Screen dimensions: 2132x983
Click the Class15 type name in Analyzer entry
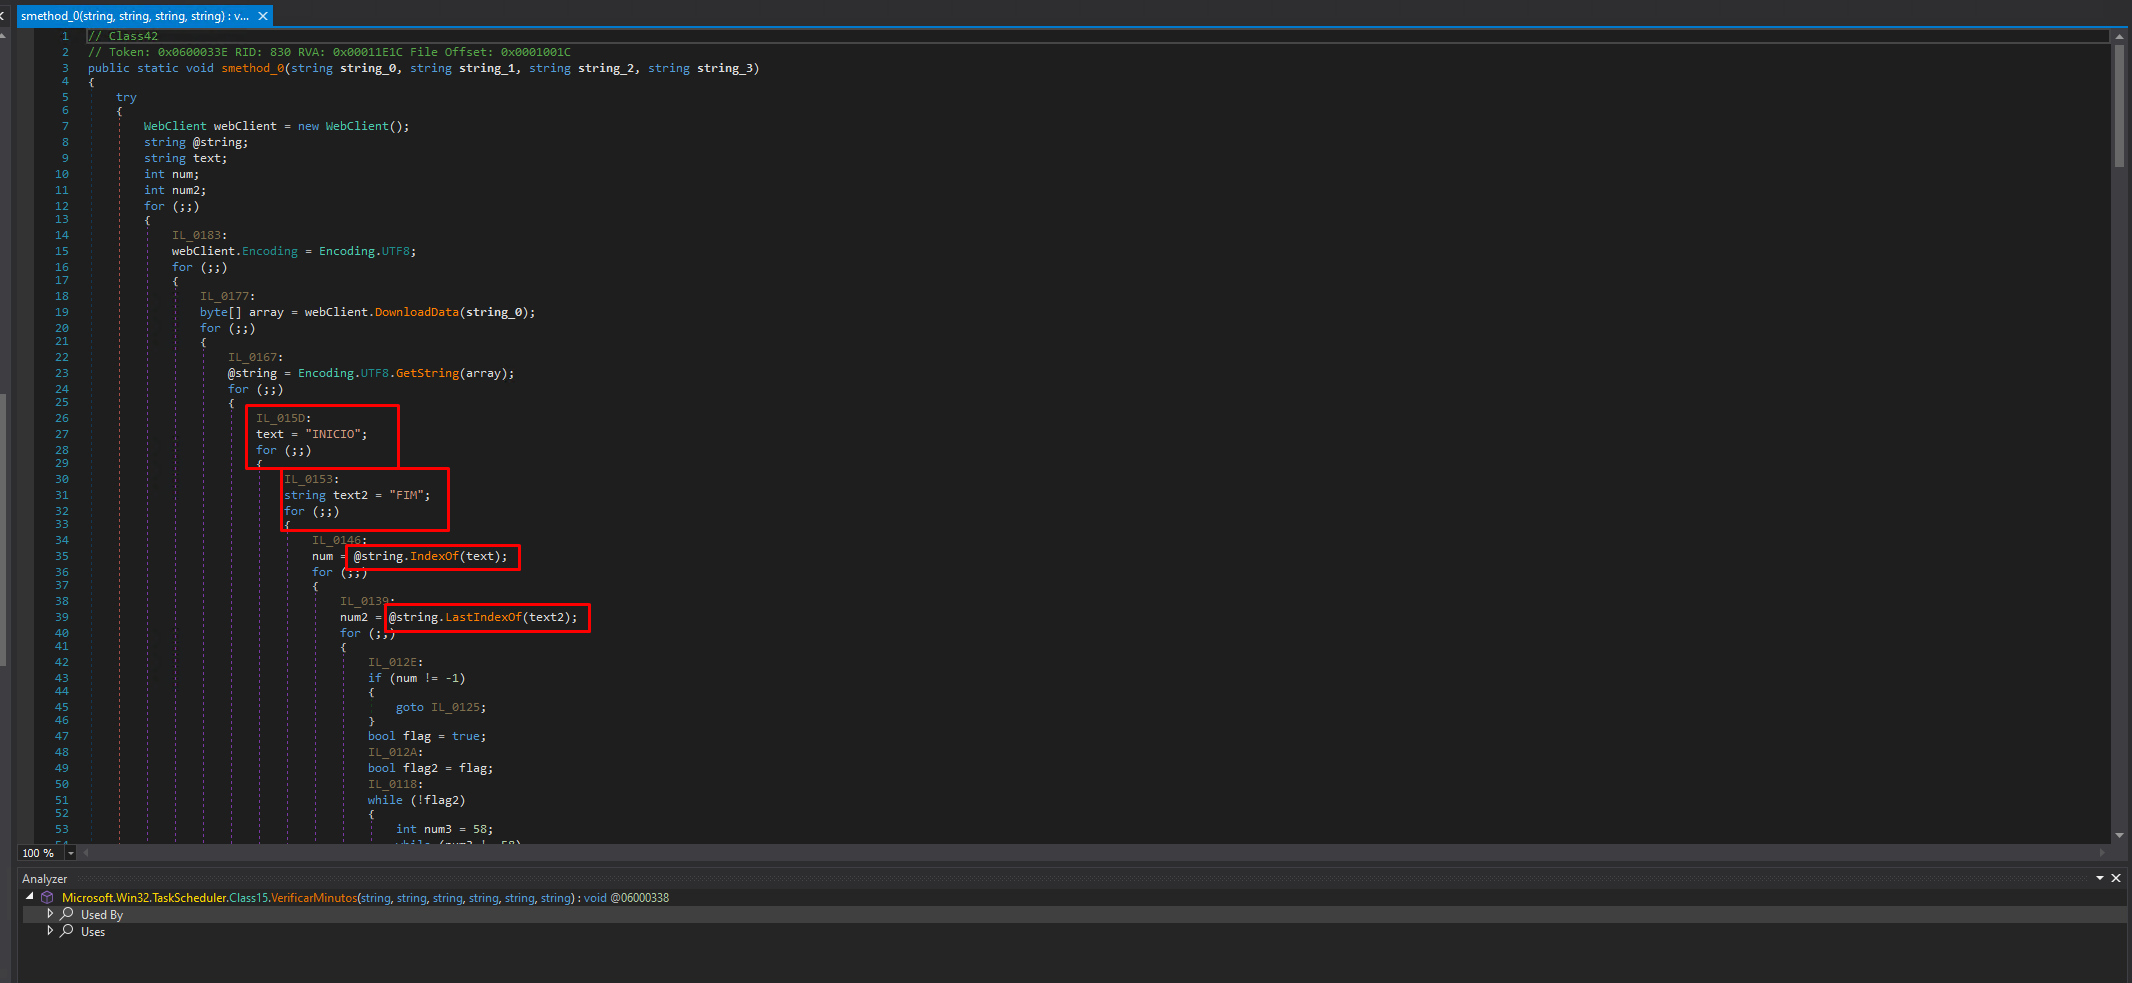[249, 898]
